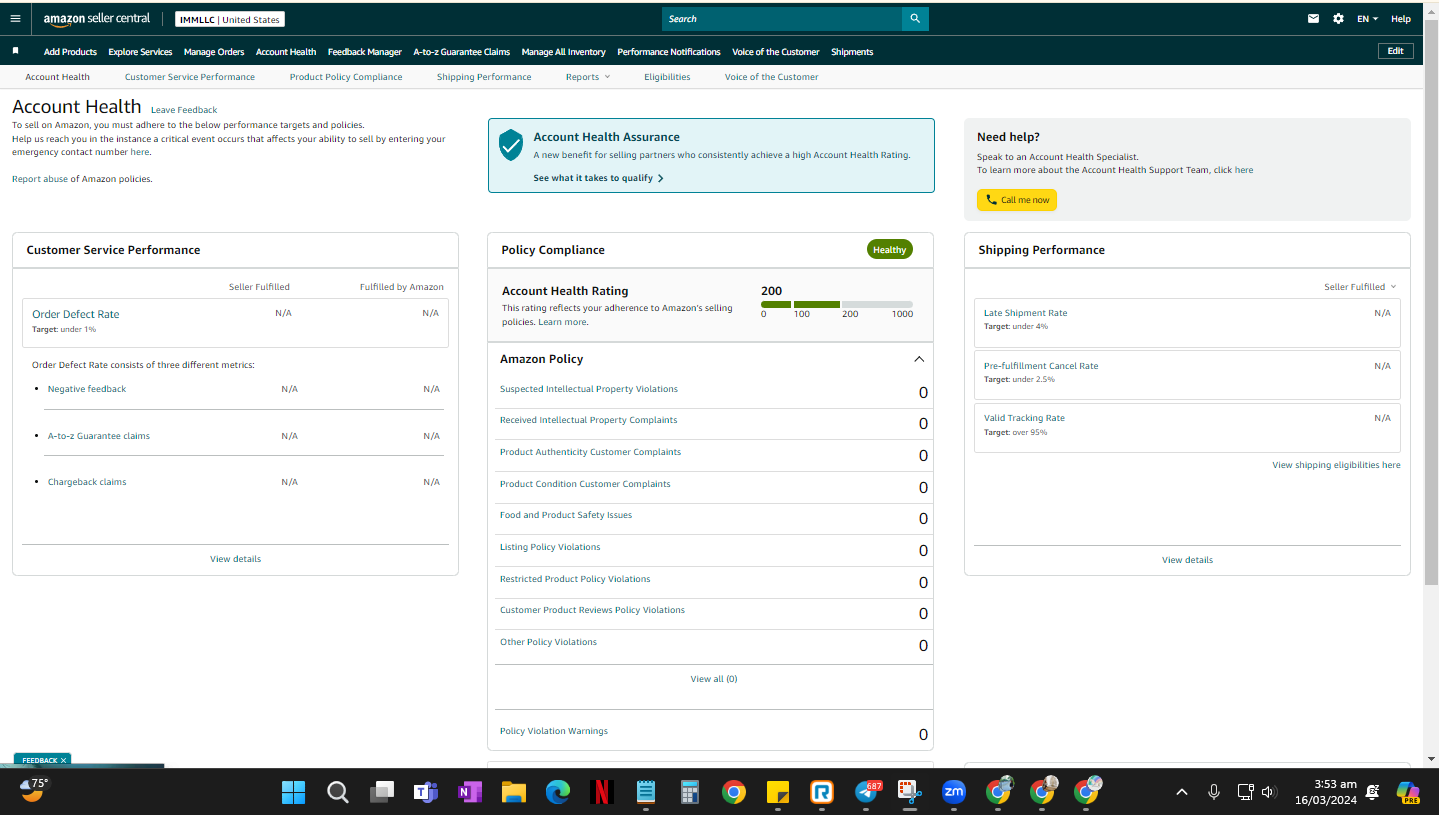Open the Help link in the header

[x=1401, y=19]
